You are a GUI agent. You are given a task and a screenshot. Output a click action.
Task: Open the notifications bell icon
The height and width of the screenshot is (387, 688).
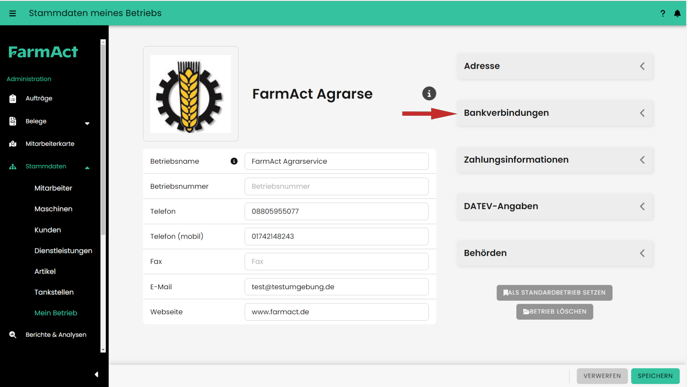(x=677, y=13)
